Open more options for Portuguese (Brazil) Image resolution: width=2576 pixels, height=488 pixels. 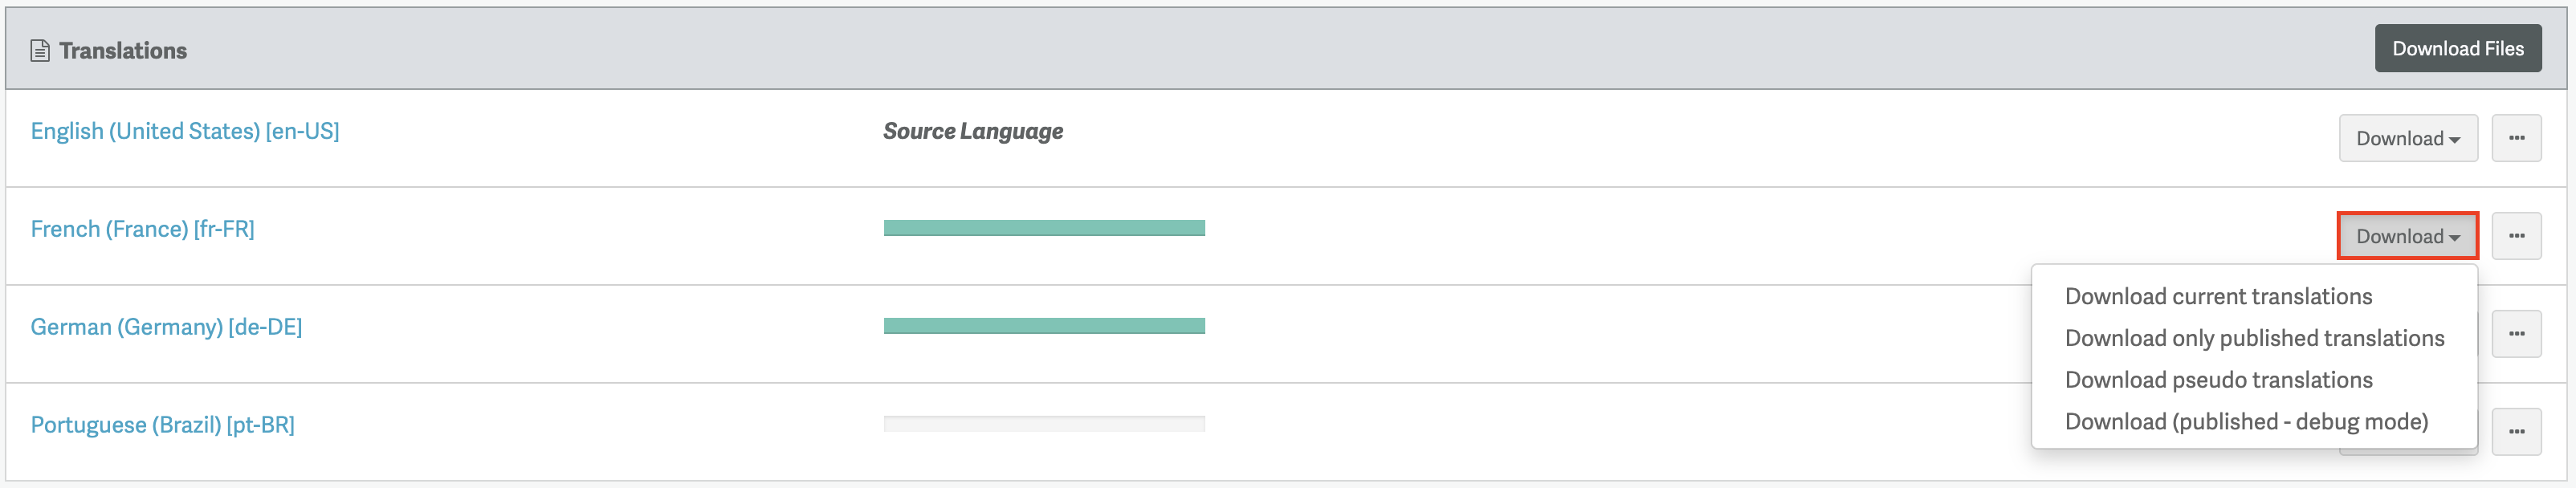(2516, 432)
